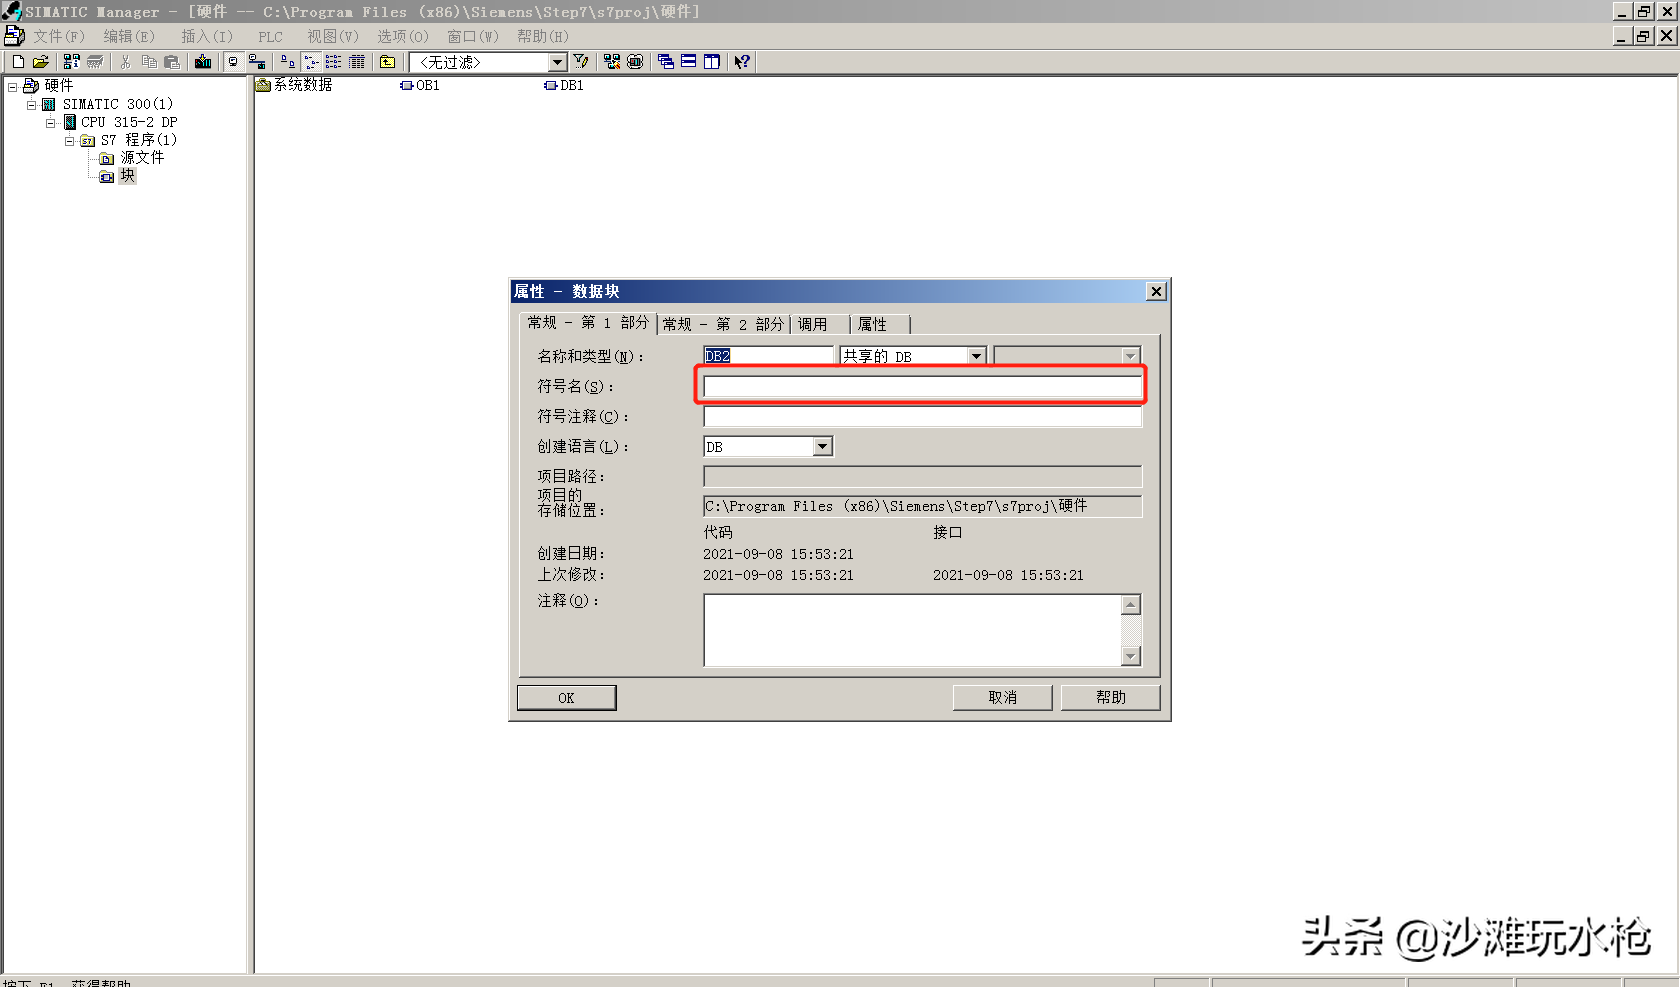Click the Accessible Nodes toolbar icon
The height and width of the screenshot is (987, 1680).
coord(72,62)
